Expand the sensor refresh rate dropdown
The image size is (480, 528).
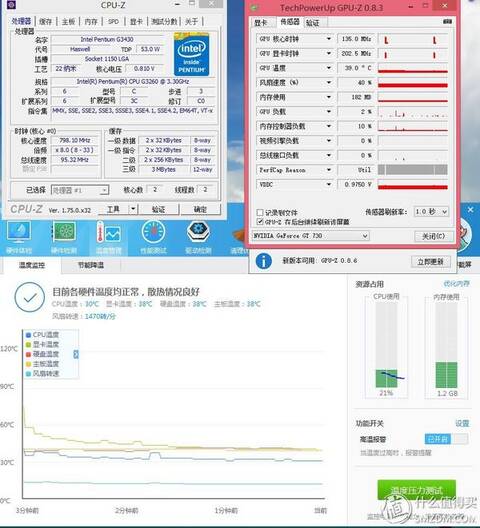(431, 211)
